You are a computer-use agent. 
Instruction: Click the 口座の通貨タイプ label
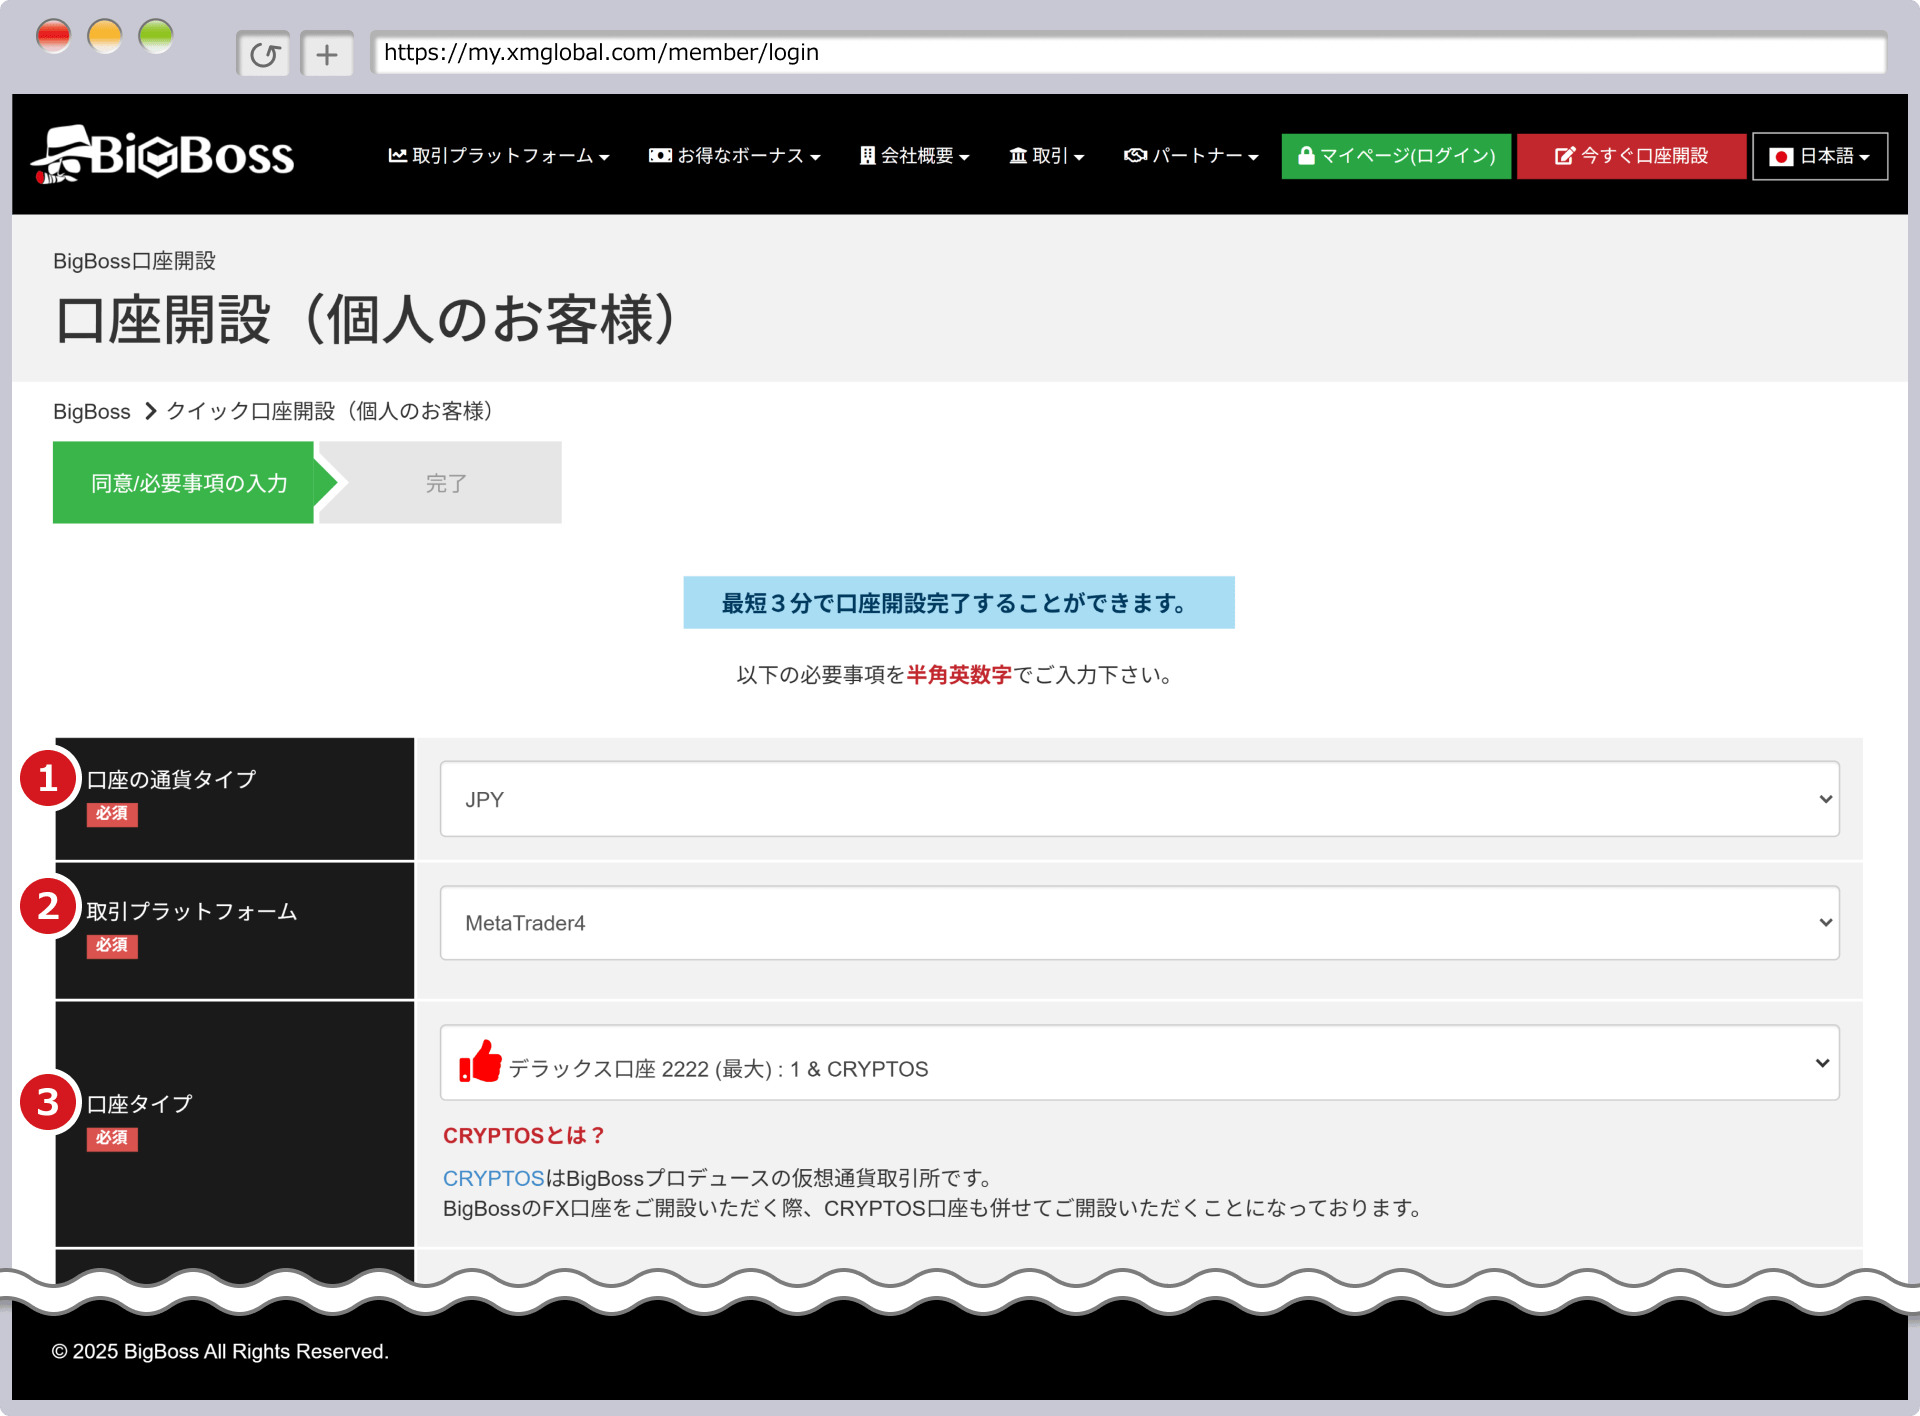(171, 779)
